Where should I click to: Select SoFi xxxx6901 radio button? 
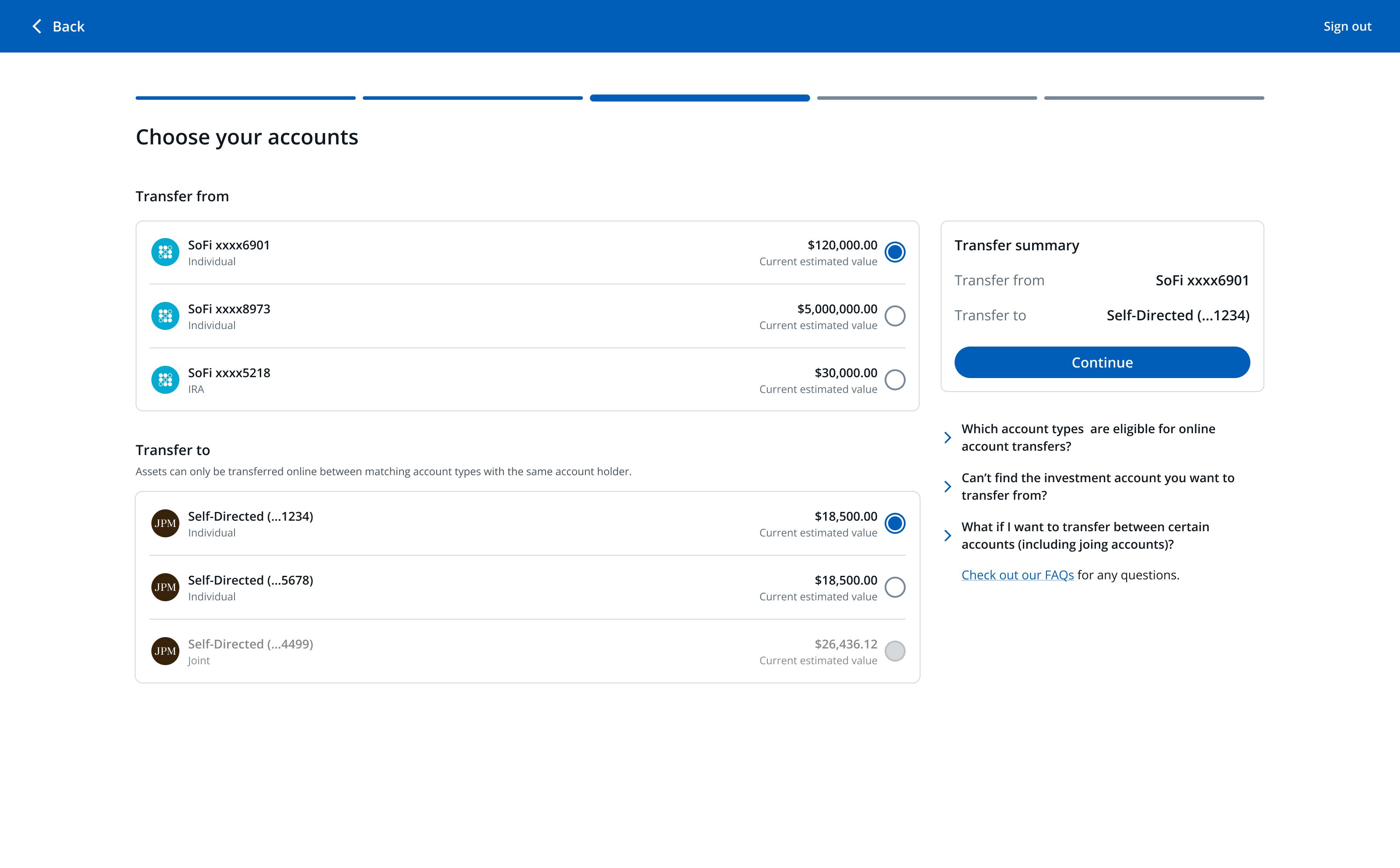[x=895, y=252]
